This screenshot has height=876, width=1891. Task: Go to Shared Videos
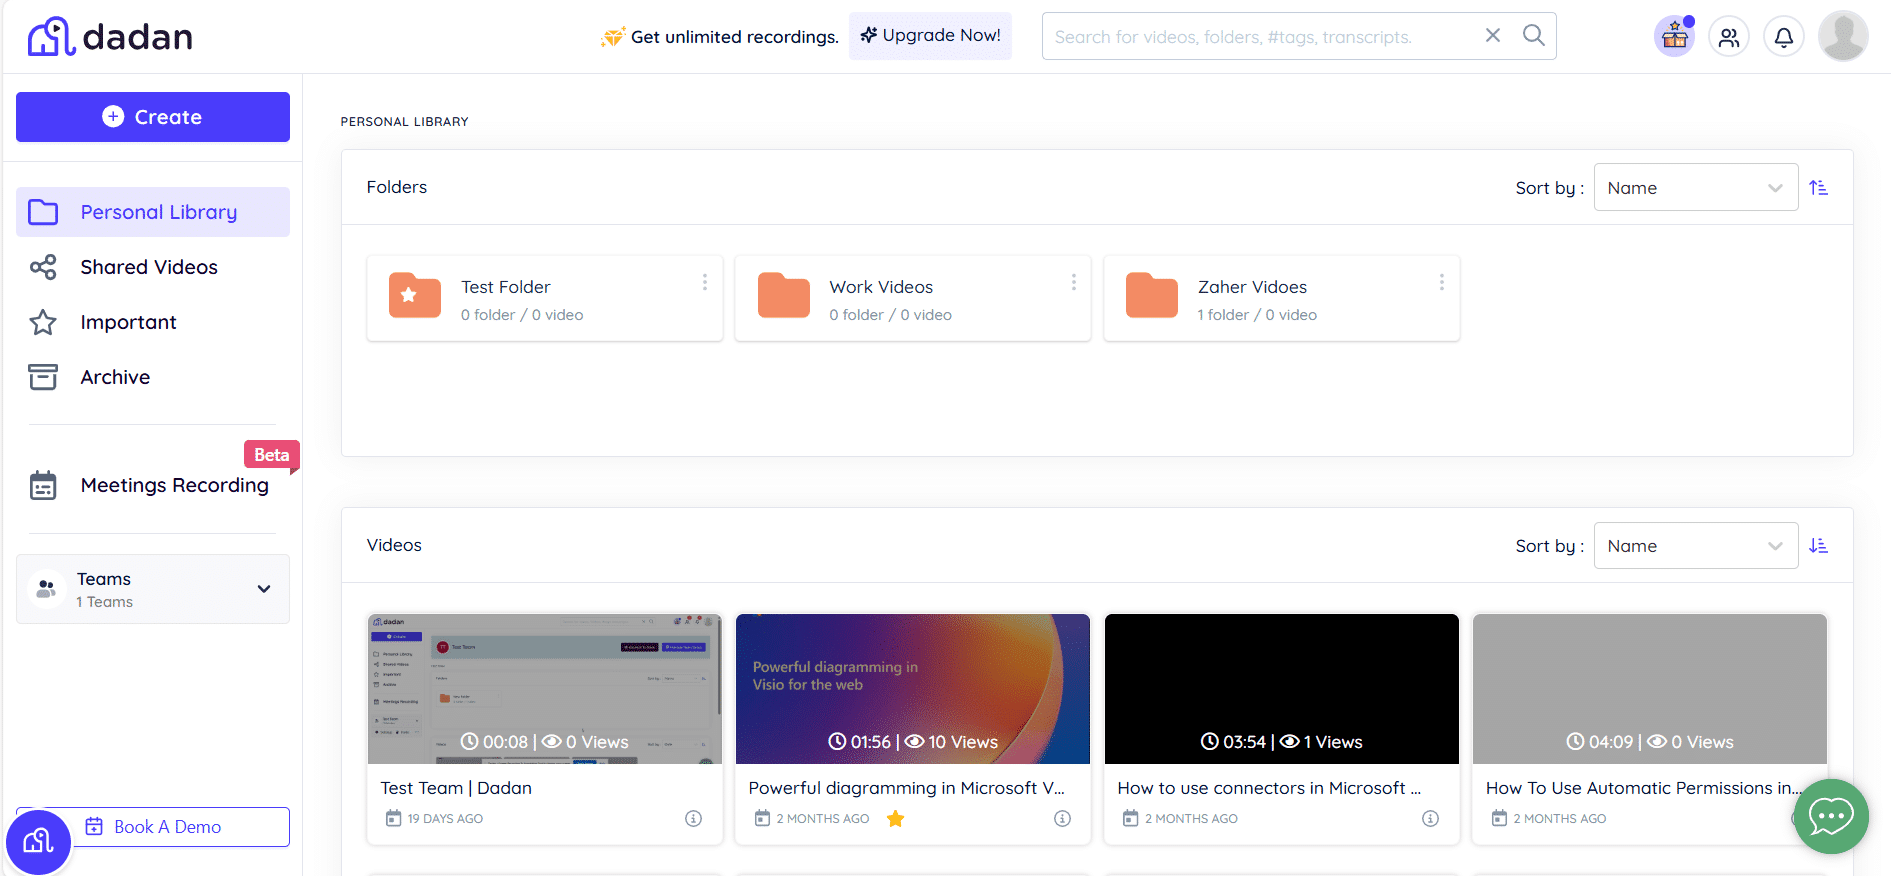pos(148,267)
